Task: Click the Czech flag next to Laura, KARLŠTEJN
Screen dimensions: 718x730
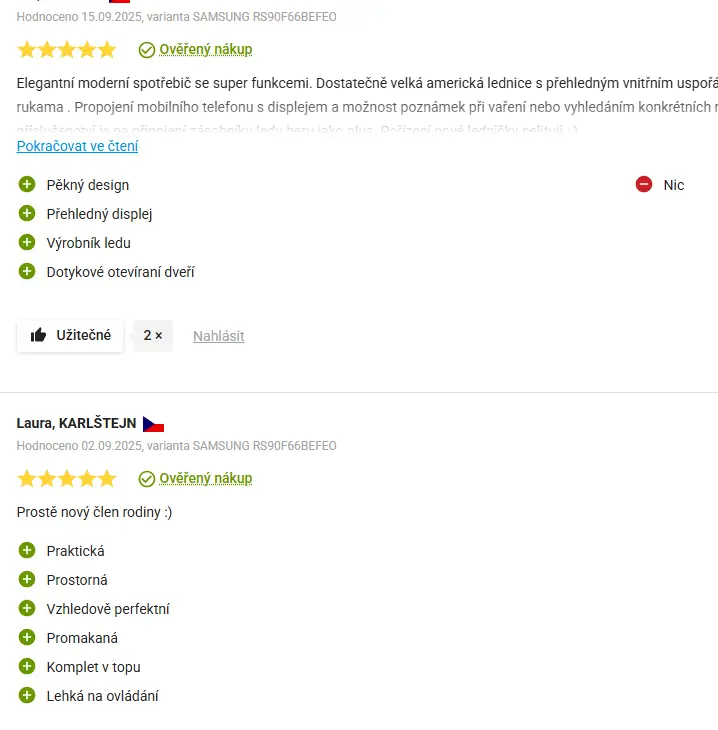Action: pyautogui.click(x=153, y=424)
